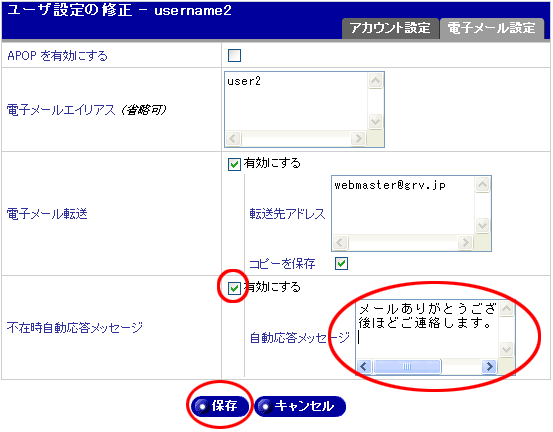
Task: Click left arrow of 転送先アドレス box scrollbar
Action: pos(340,242)
